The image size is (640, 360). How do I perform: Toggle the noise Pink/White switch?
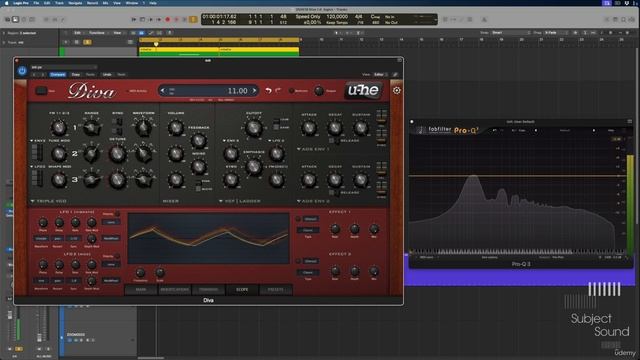pos(198,185)
